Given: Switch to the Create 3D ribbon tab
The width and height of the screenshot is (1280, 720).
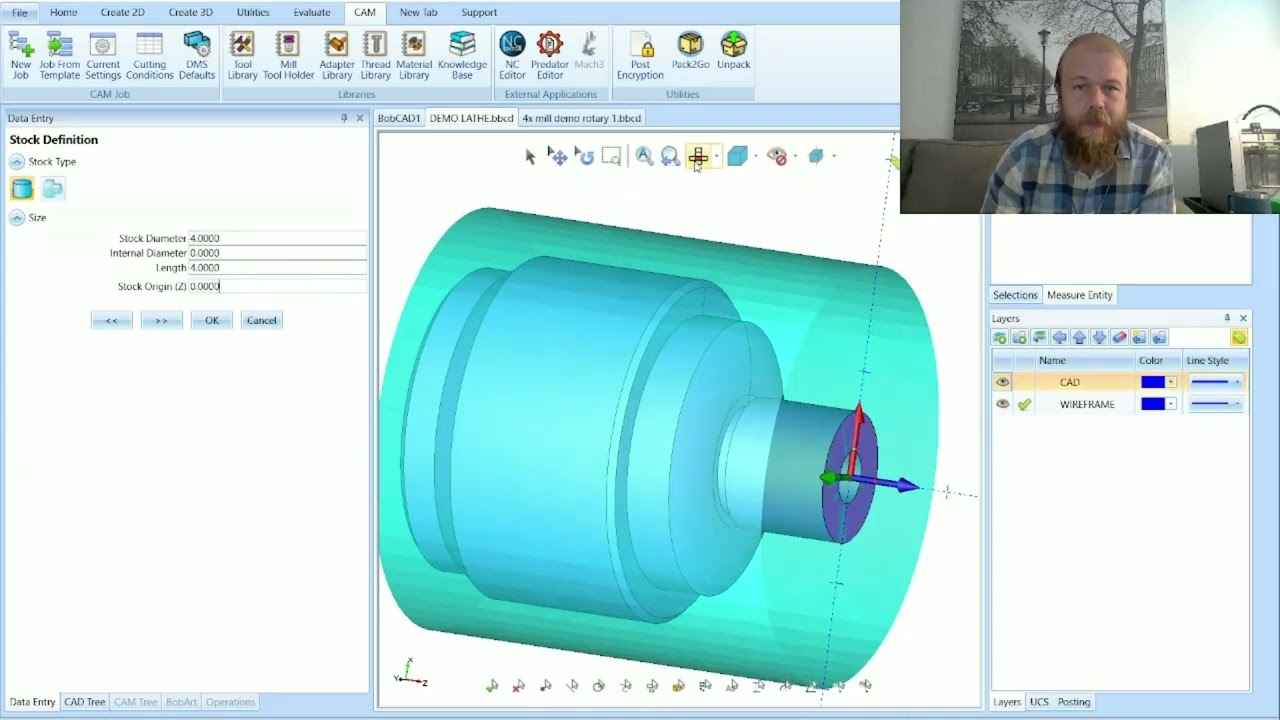Looking at the screenshot, I should (x=190, y=13).
